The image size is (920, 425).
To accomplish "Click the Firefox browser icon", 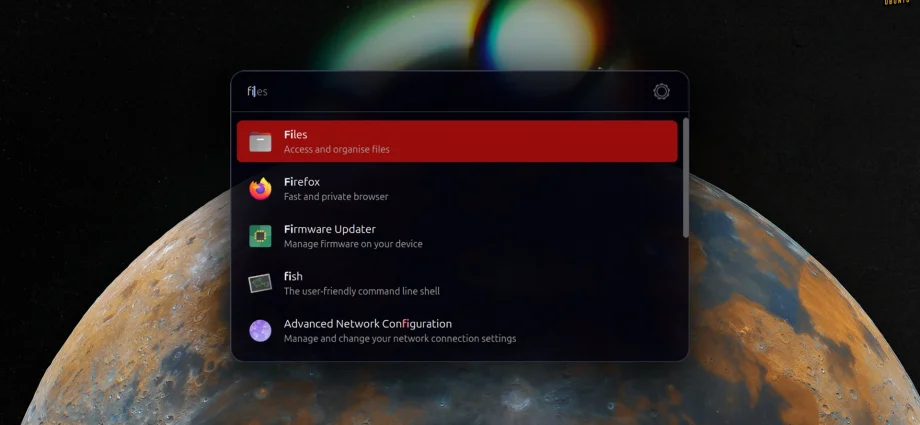I will click(x=260, y=189).
